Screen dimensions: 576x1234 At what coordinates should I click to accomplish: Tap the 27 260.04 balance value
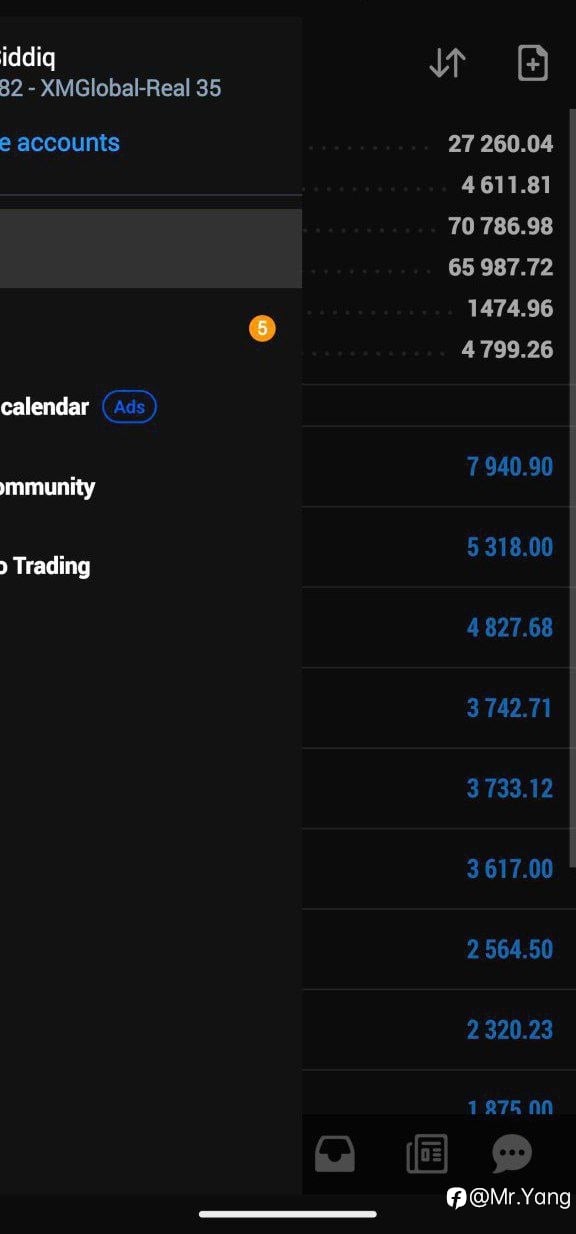click(500, 144)
